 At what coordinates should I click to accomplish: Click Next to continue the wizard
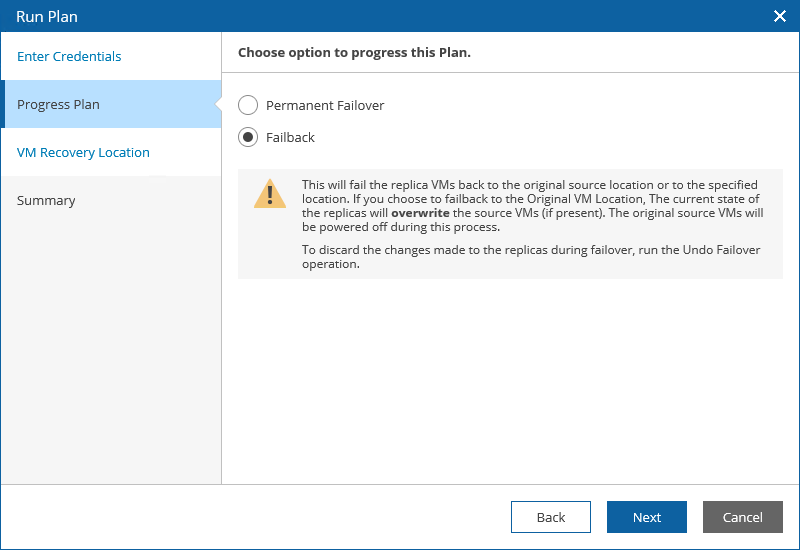tap(646, 517)
